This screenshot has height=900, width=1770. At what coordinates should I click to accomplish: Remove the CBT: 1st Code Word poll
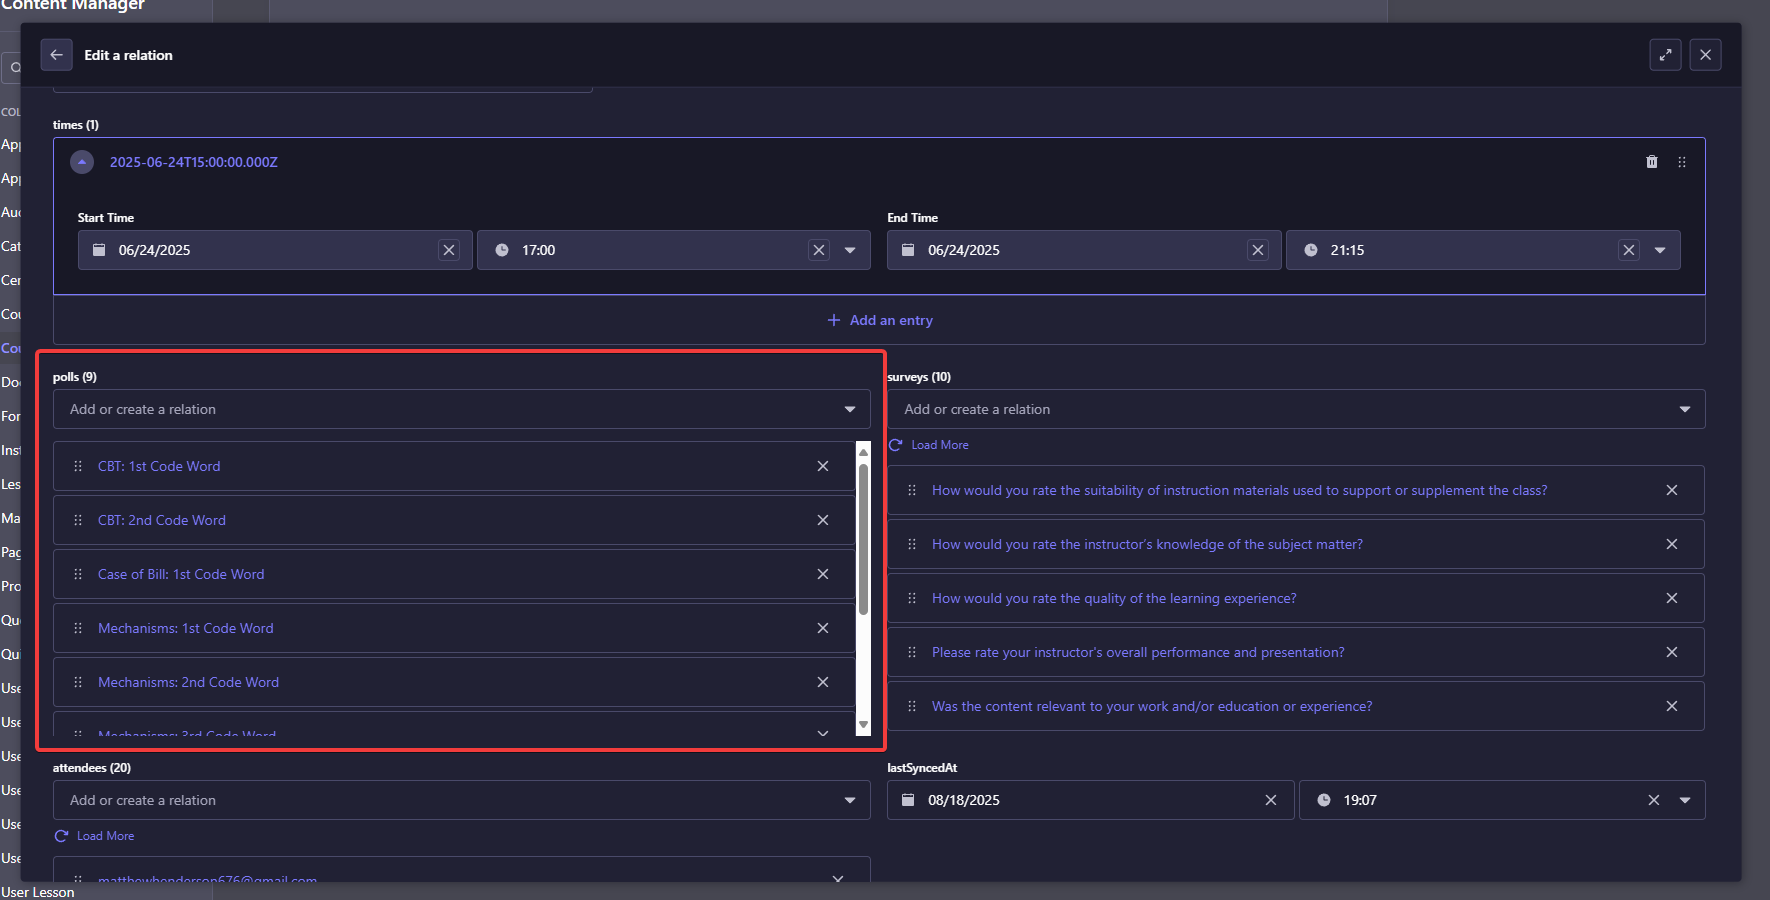(822, 466)
